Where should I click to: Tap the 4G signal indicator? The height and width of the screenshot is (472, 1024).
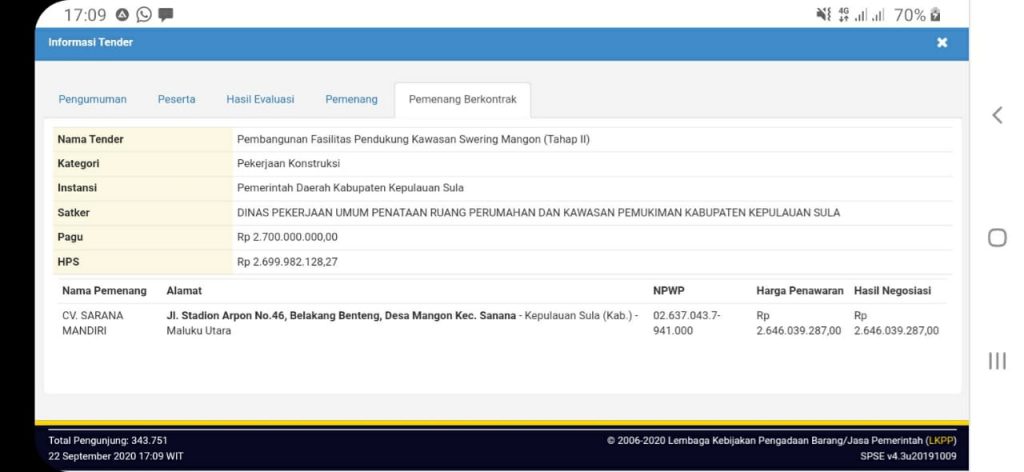click(844, 14)
